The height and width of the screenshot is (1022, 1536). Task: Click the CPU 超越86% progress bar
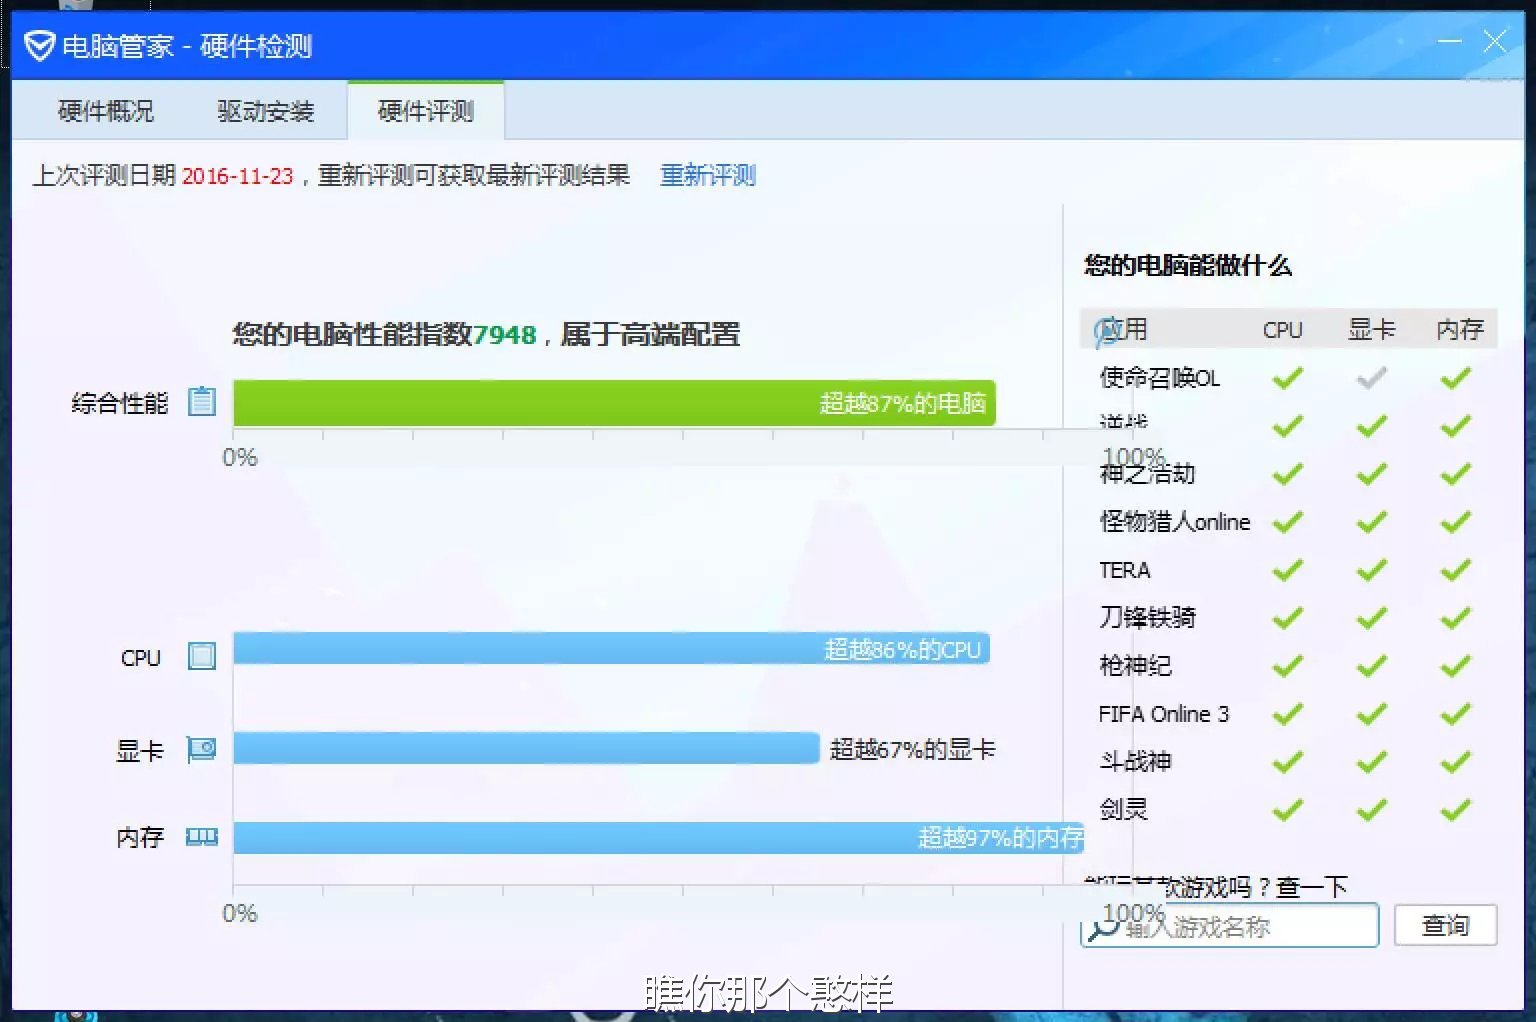[x=611, y=648]
